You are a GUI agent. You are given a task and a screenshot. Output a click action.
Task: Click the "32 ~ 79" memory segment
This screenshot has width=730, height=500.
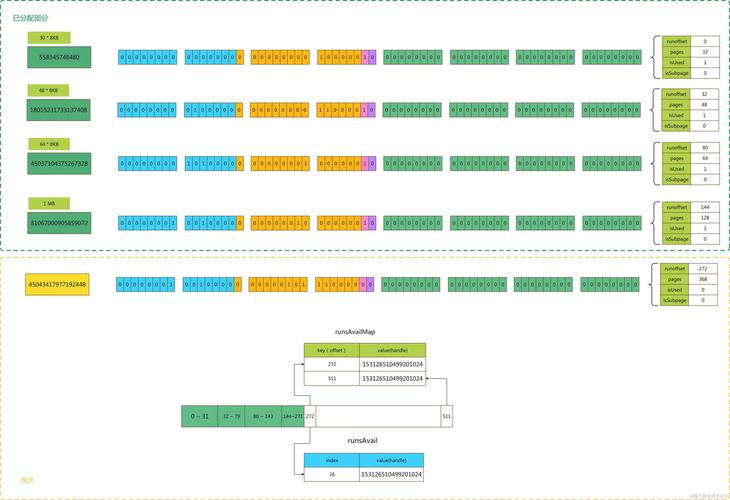coord(232,415)
